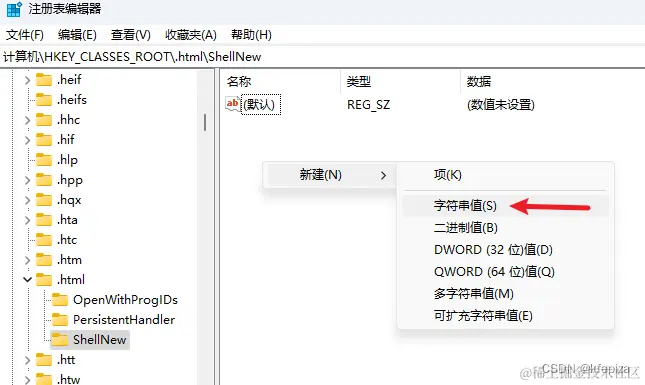Click the .hhc folder icon
The height and width of the screenshot is (385, 645).
pos(44,120)
